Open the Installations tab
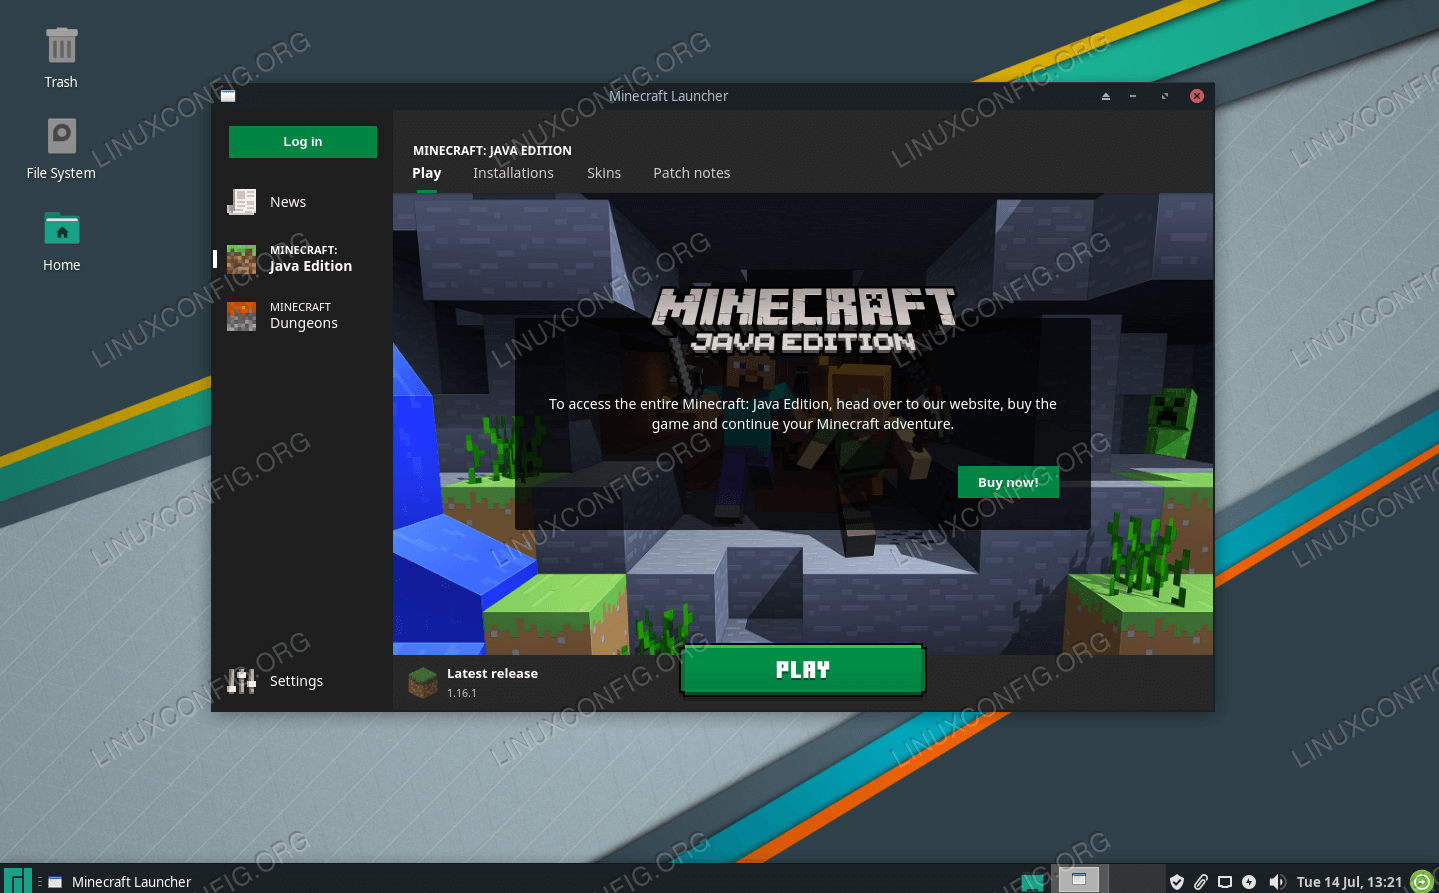 (513, 173)
